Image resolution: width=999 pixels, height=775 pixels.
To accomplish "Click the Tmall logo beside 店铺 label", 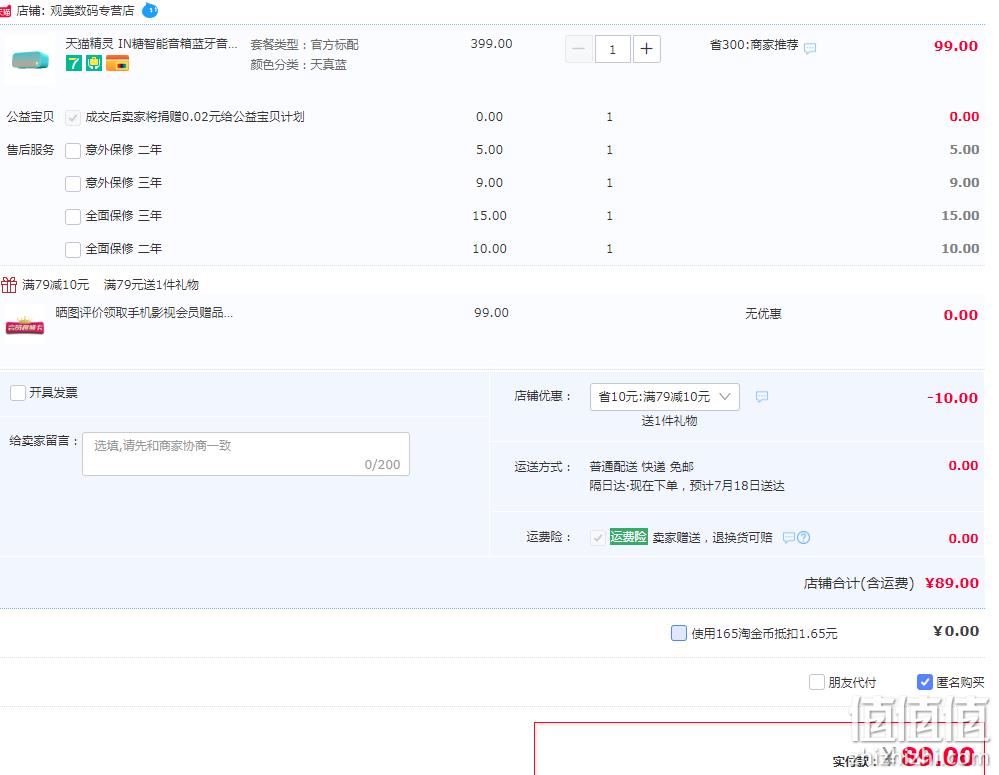I will [x=5, y=11].
